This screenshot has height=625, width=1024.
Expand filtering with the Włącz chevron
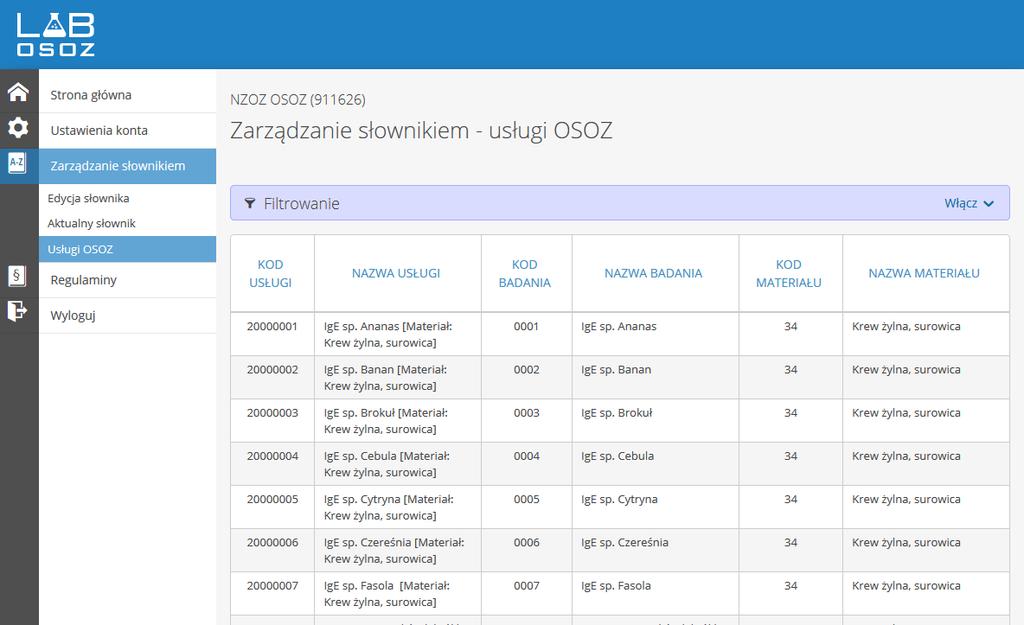tap(989, 204)
